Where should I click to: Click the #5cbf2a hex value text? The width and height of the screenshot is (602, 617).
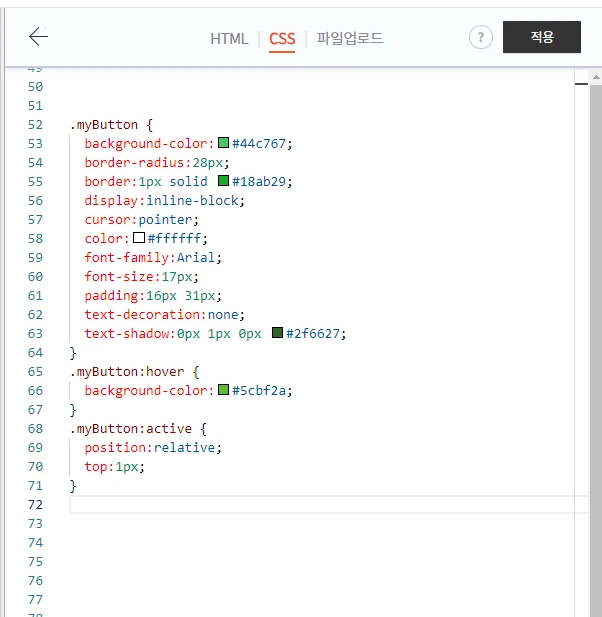point(259,391)
